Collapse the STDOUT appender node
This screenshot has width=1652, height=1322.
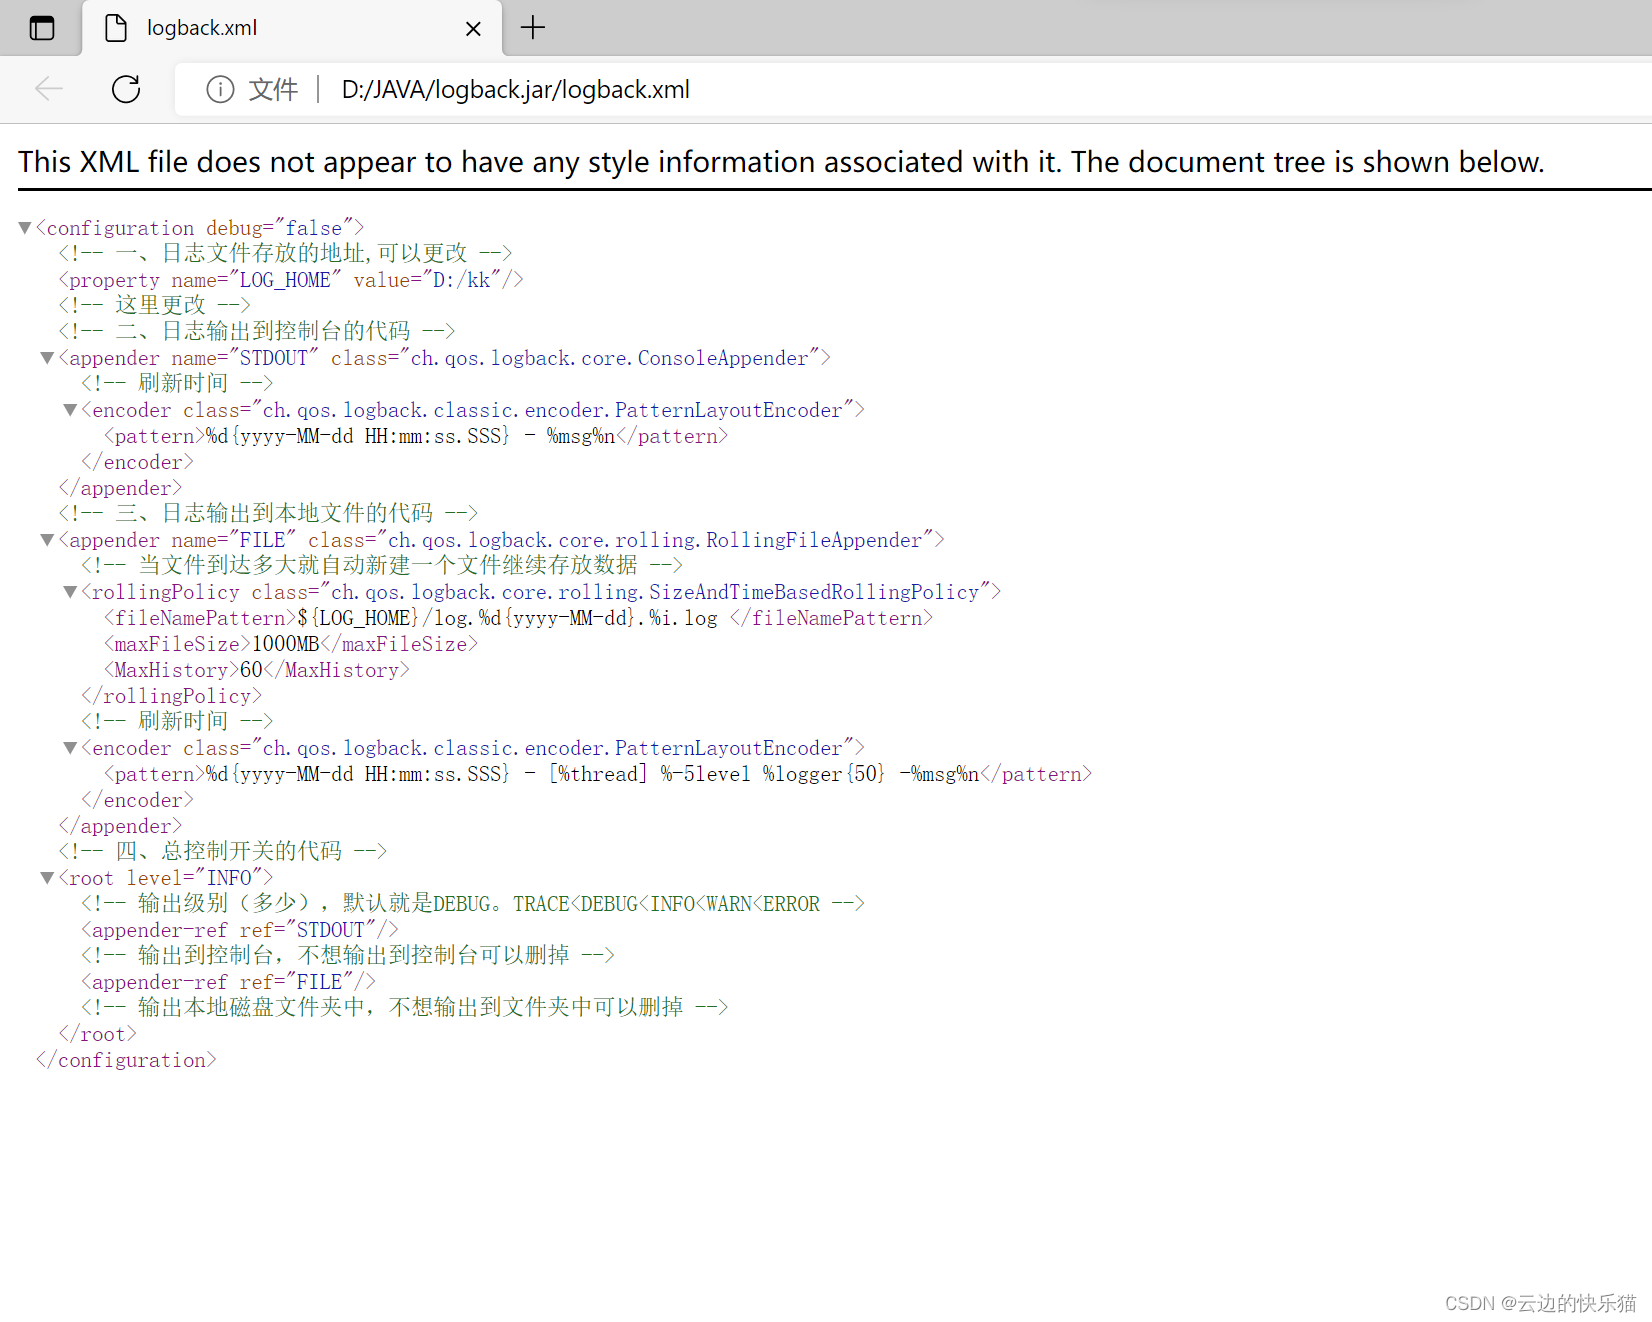[46, 357]
